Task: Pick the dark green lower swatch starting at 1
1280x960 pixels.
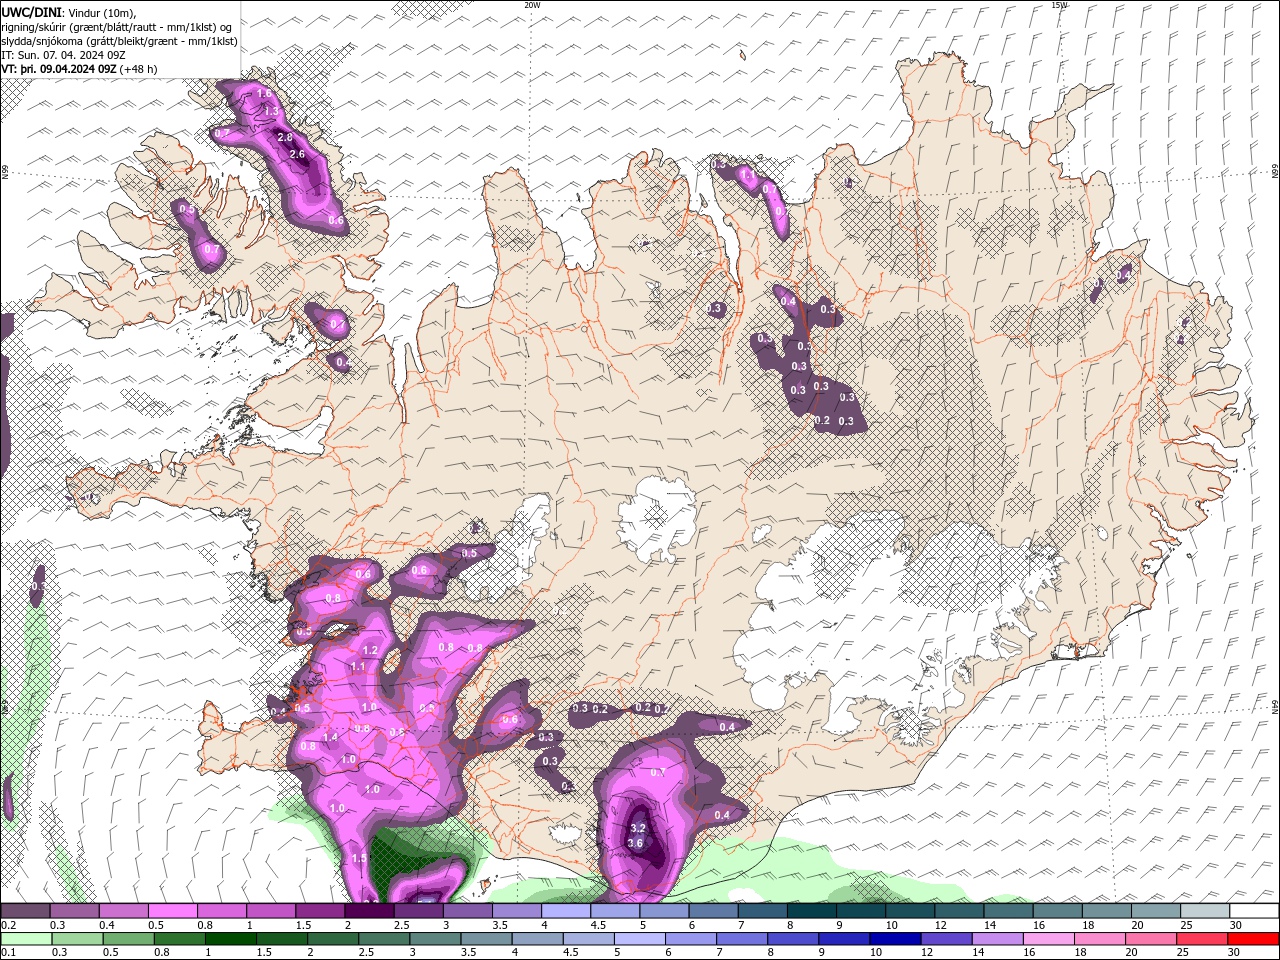Action: (x=230, y=939)
